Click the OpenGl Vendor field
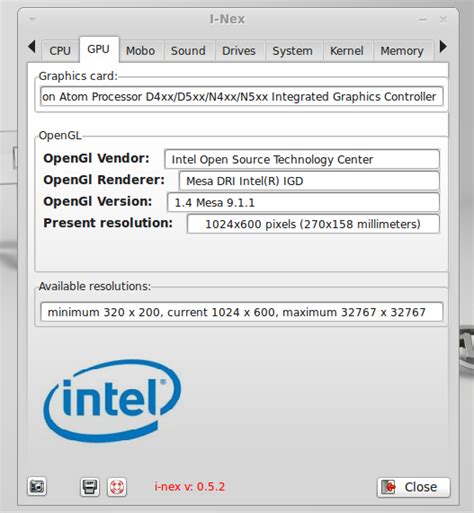The width and height of the screenshot is (474, 513). pyautogui.click(x=302, y=159)
